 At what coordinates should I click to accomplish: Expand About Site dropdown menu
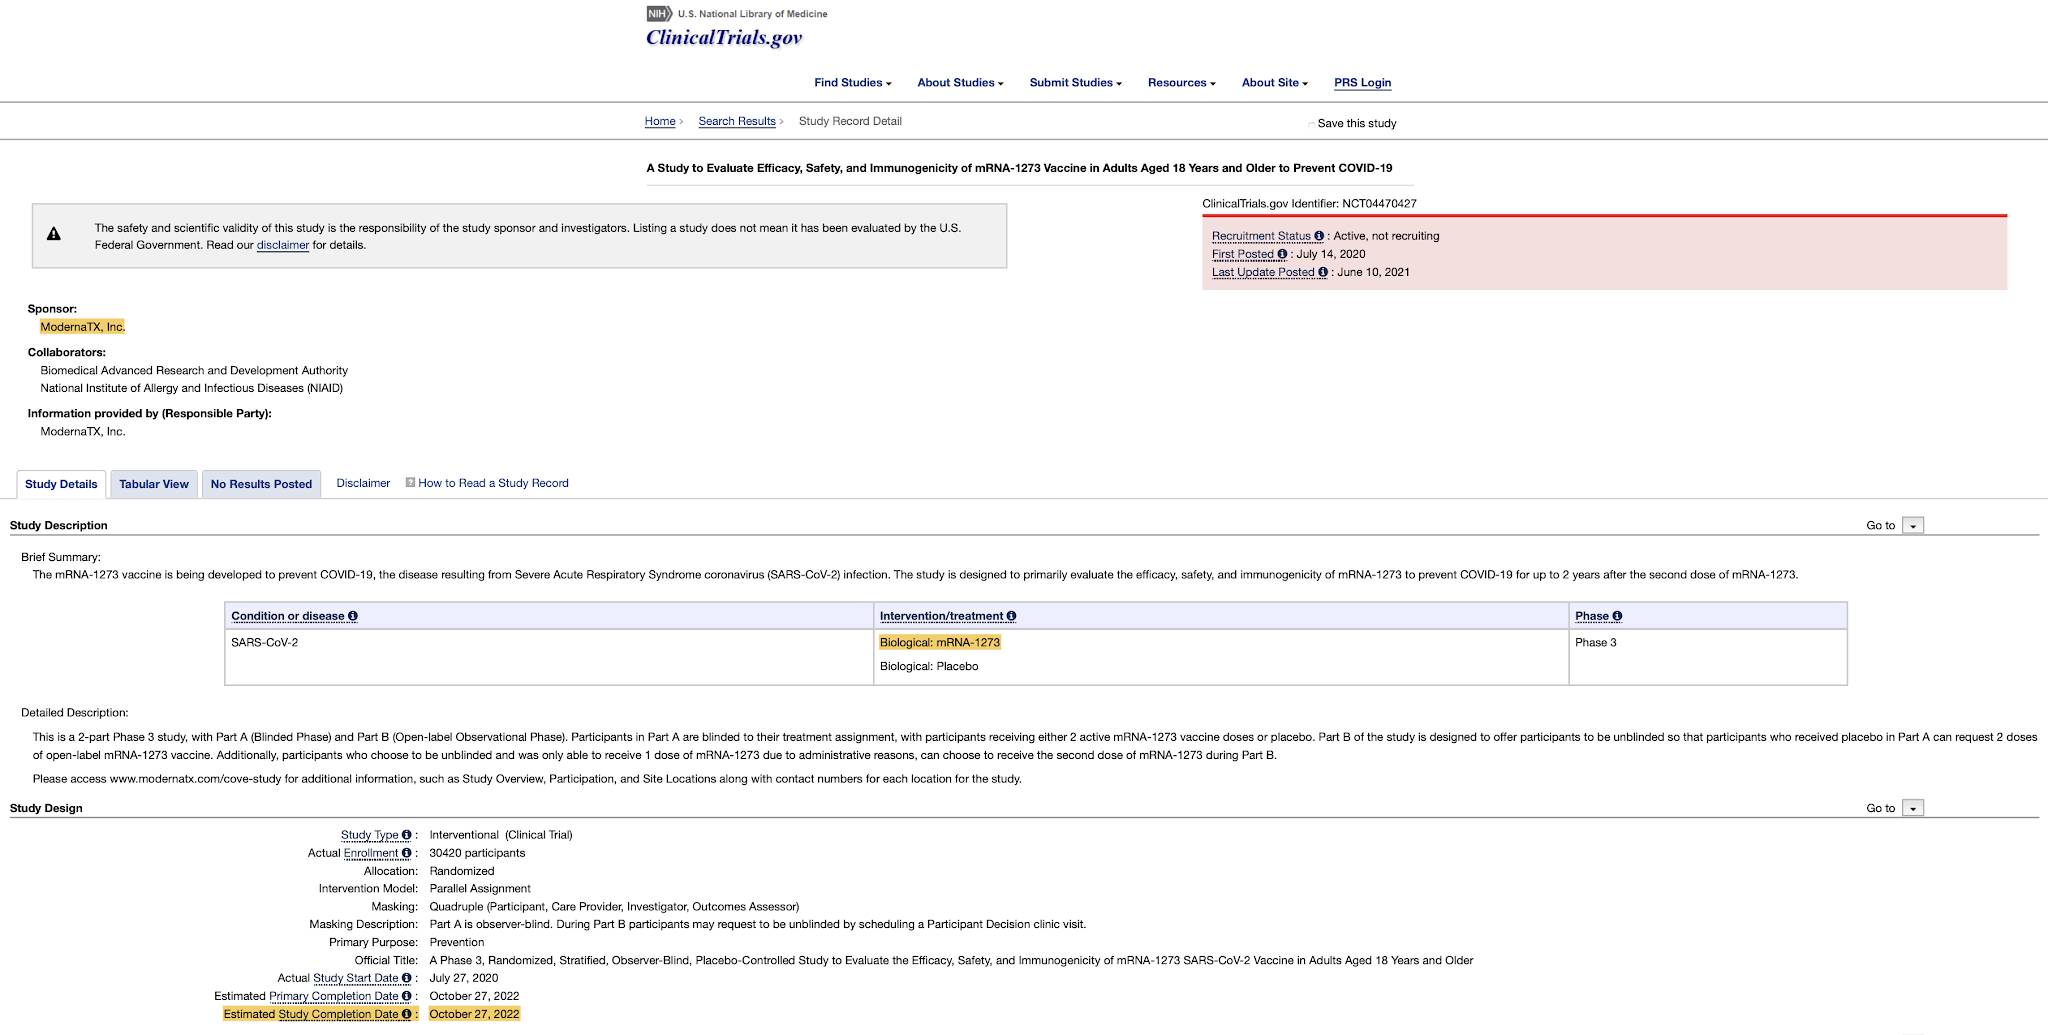1274,83
